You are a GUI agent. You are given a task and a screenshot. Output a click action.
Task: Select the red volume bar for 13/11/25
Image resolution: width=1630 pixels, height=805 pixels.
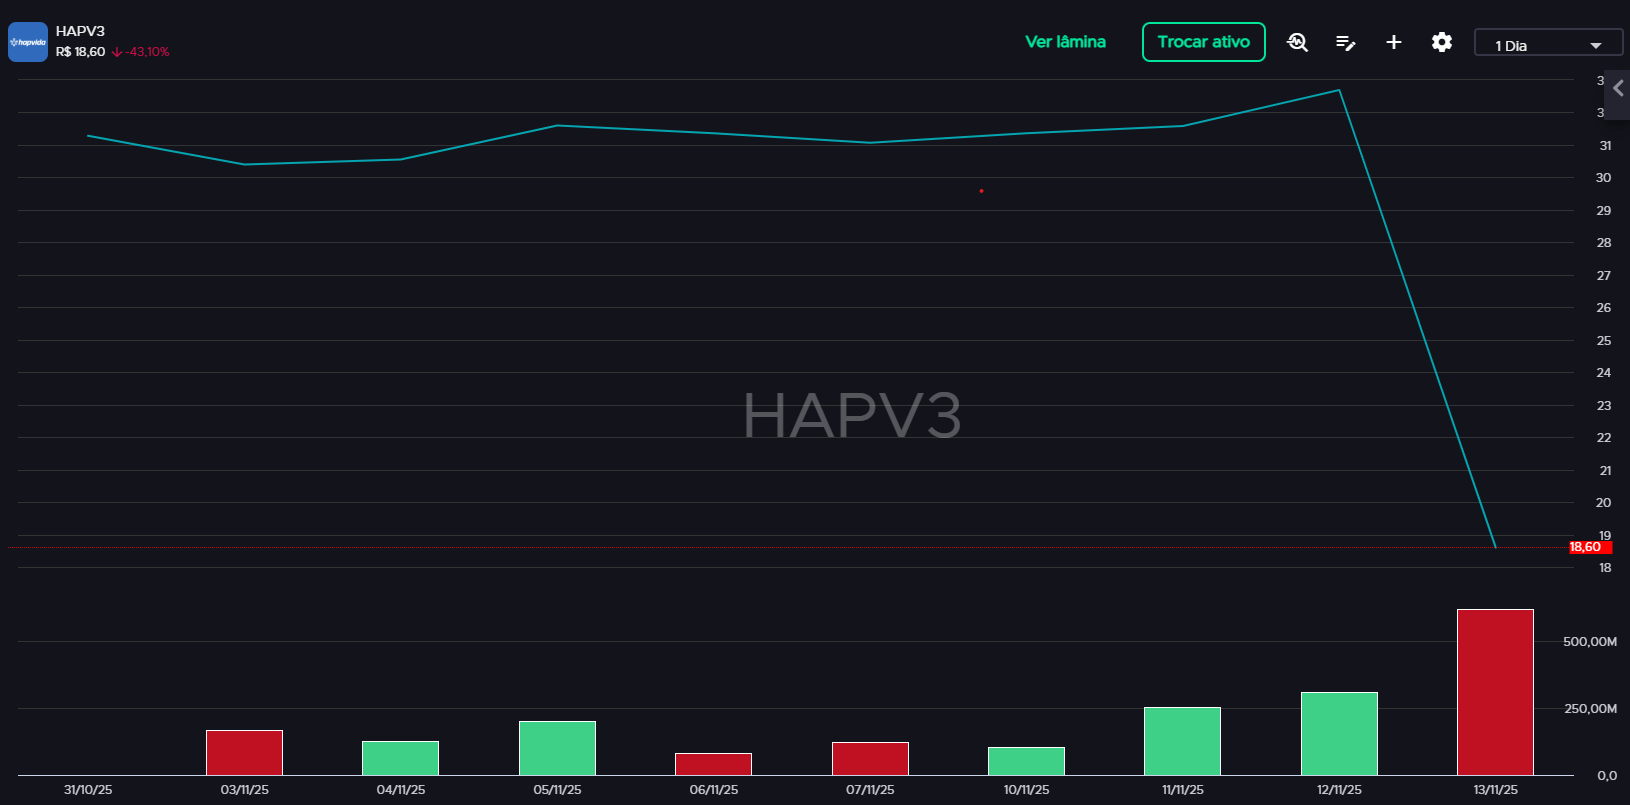[1495, 692]
